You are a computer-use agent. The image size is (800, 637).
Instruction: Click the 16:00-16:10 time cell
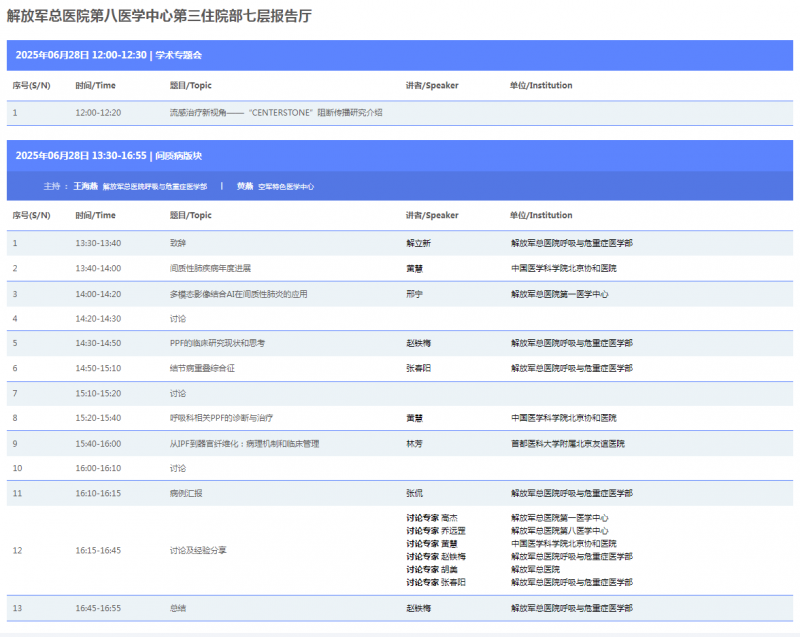tap(98, 468)
